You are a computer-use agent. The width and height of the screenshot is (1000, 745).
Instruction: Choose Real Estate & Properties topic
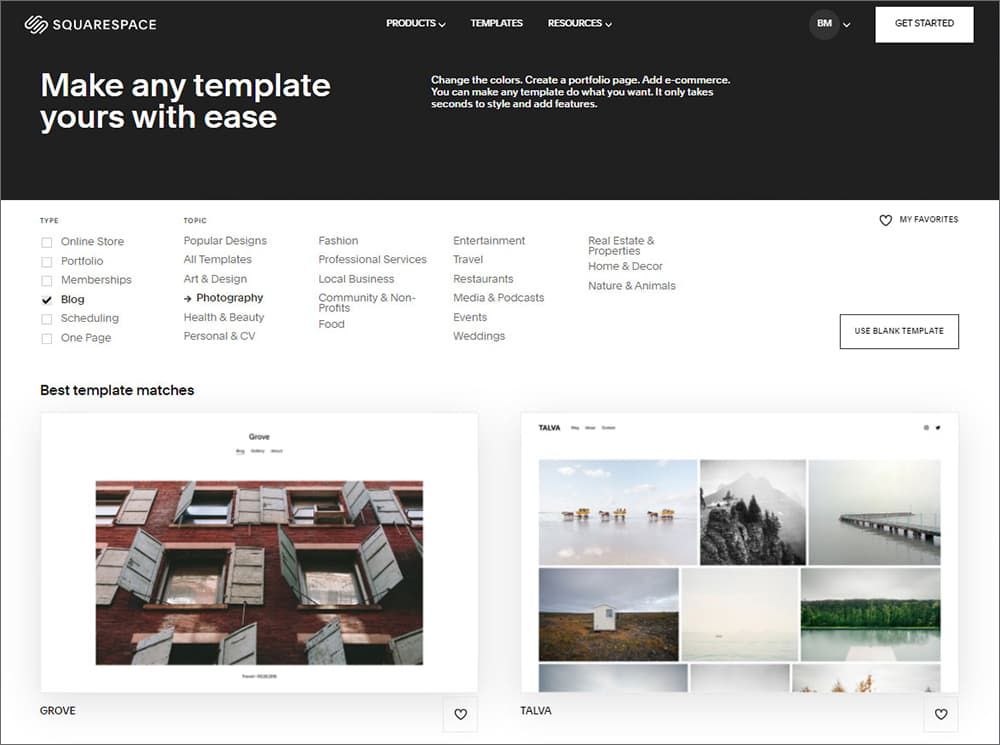click(x=621, y=246)
